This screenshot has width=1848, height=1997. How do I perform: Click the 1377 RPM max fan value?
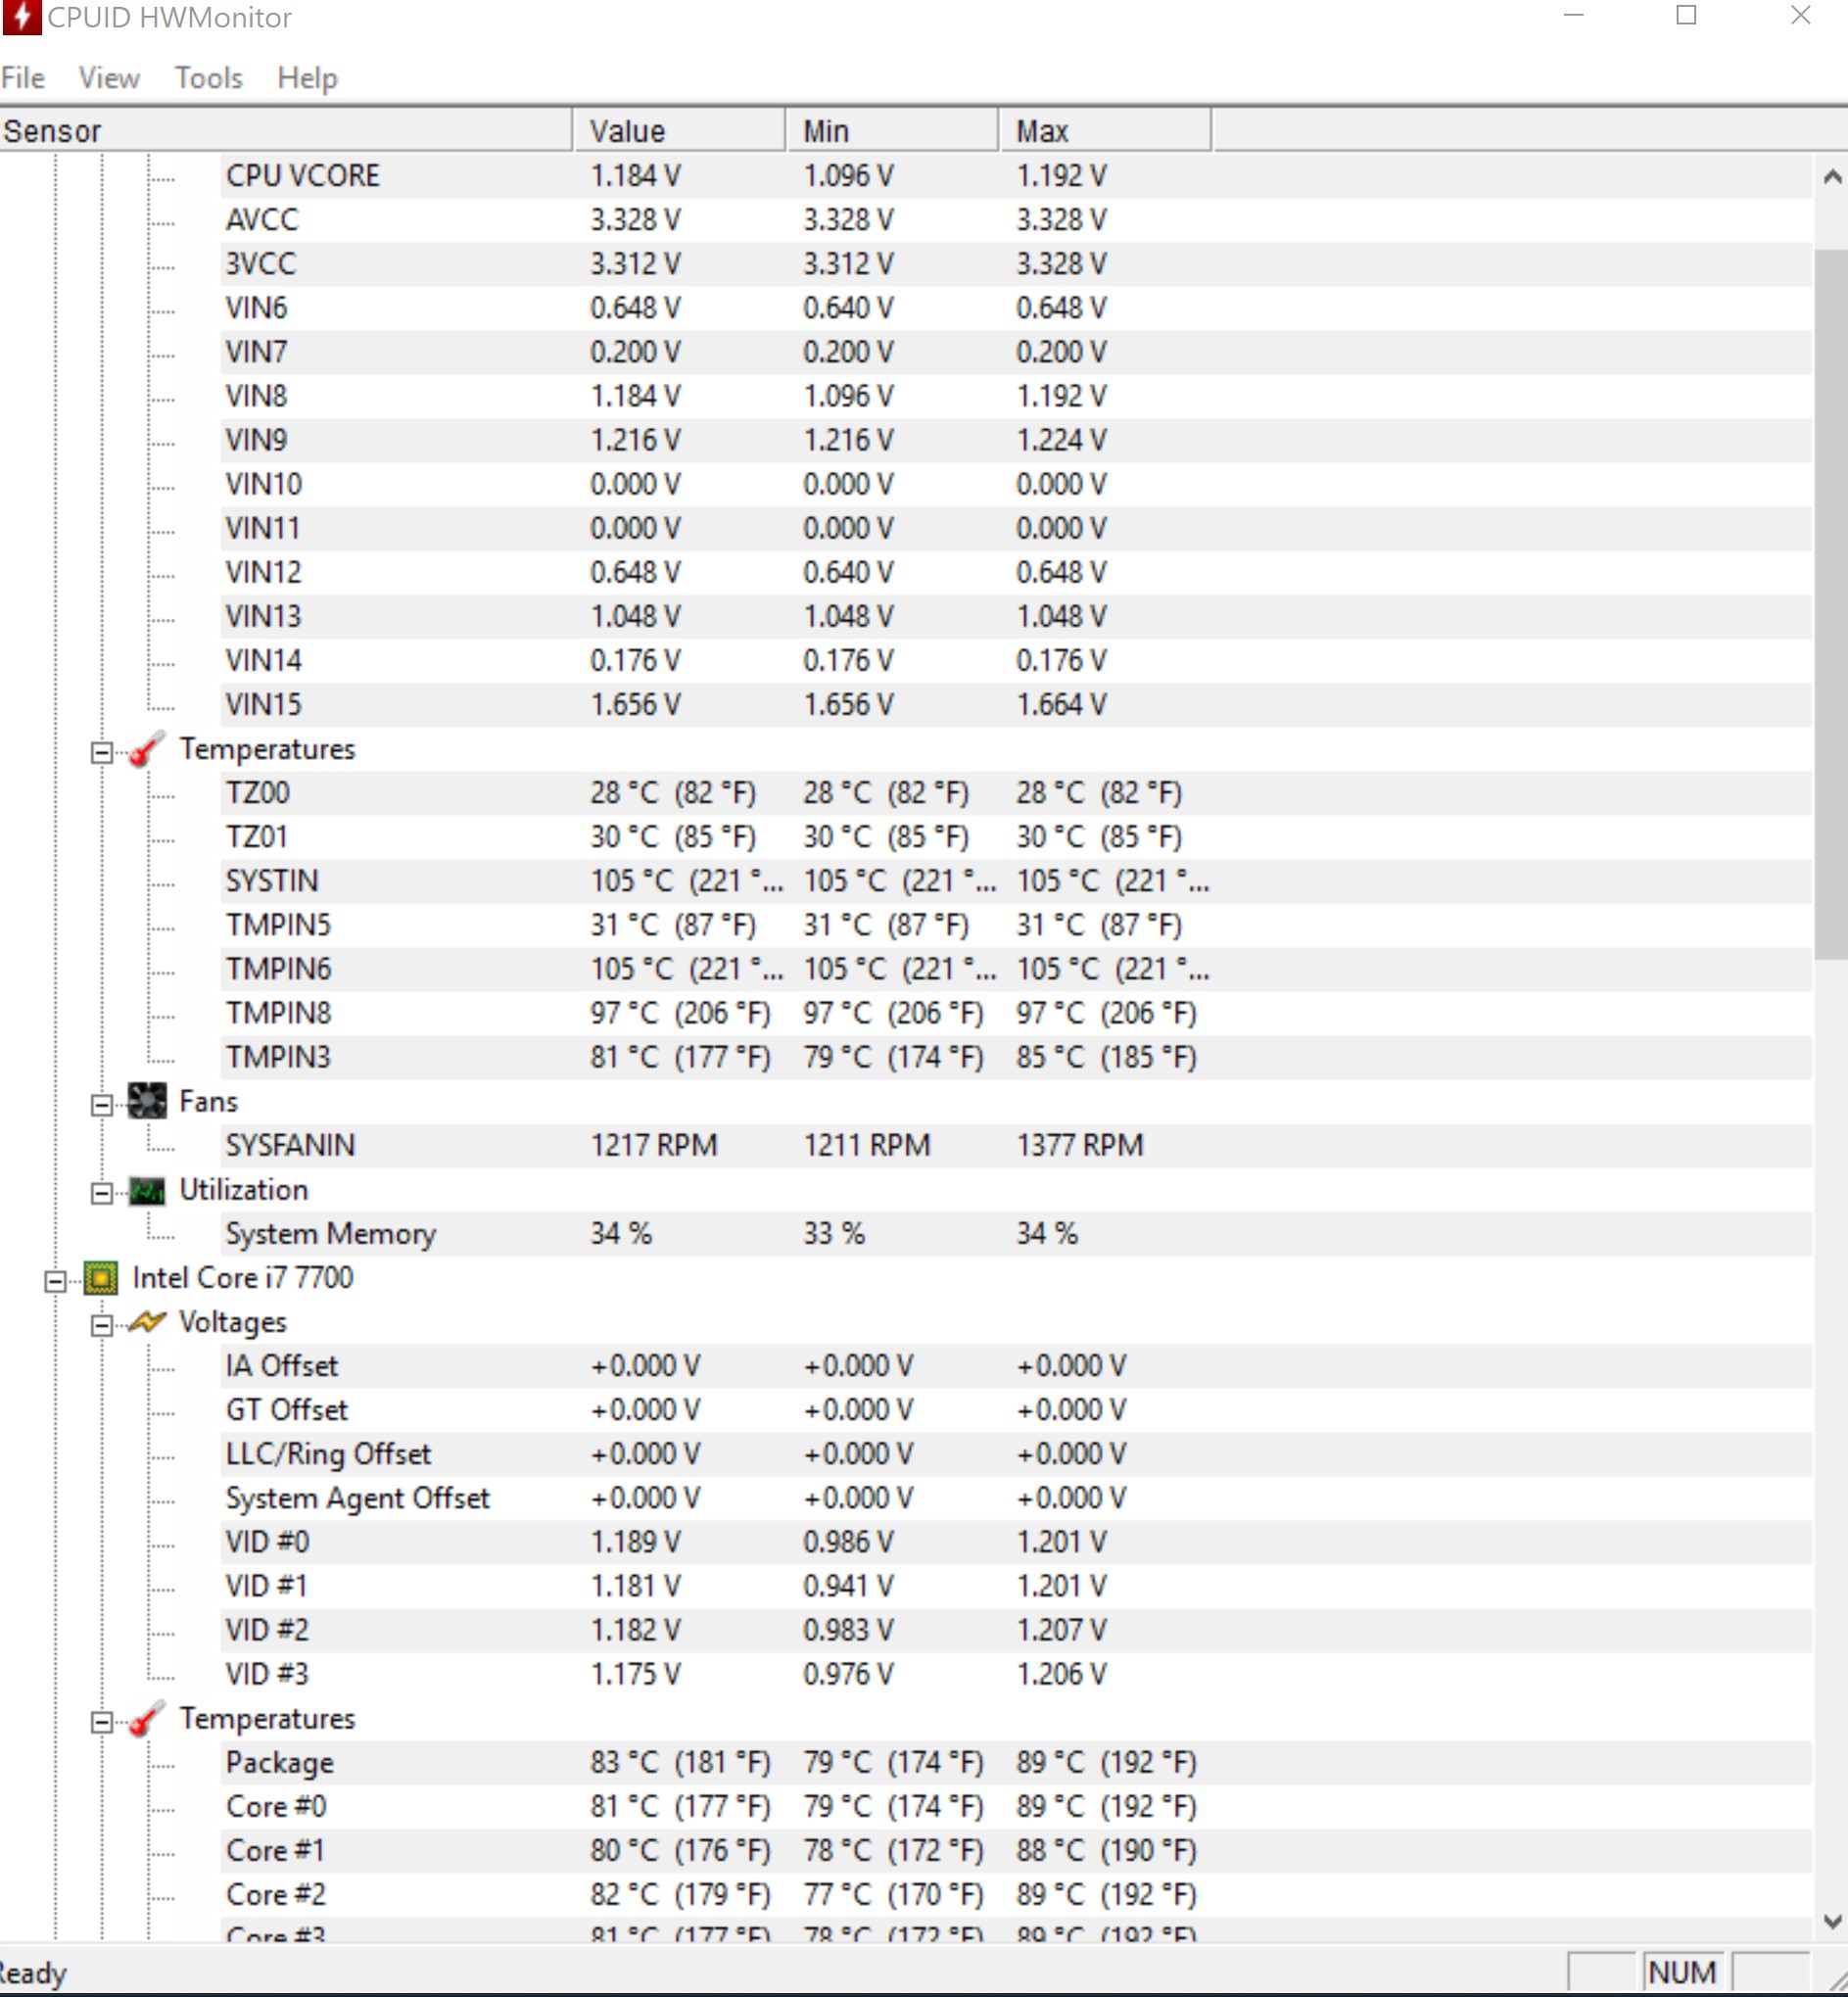pos(1080,1145)
